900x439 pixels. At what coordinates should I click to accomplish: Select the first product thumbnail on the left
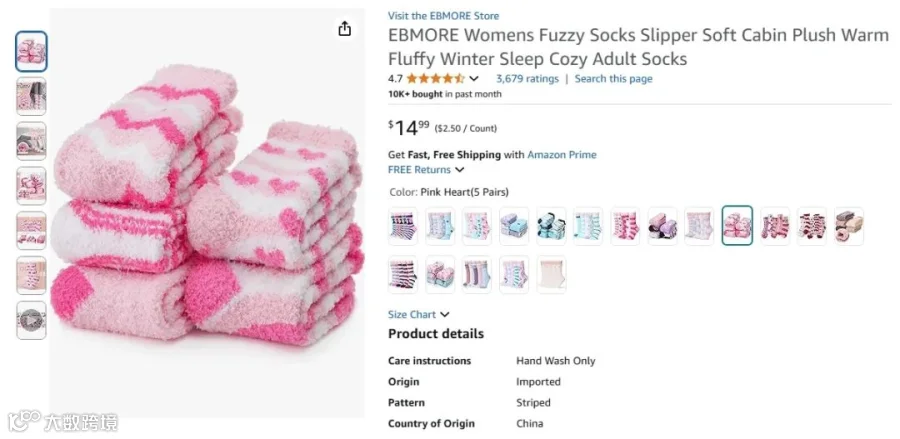coord(32,52)
